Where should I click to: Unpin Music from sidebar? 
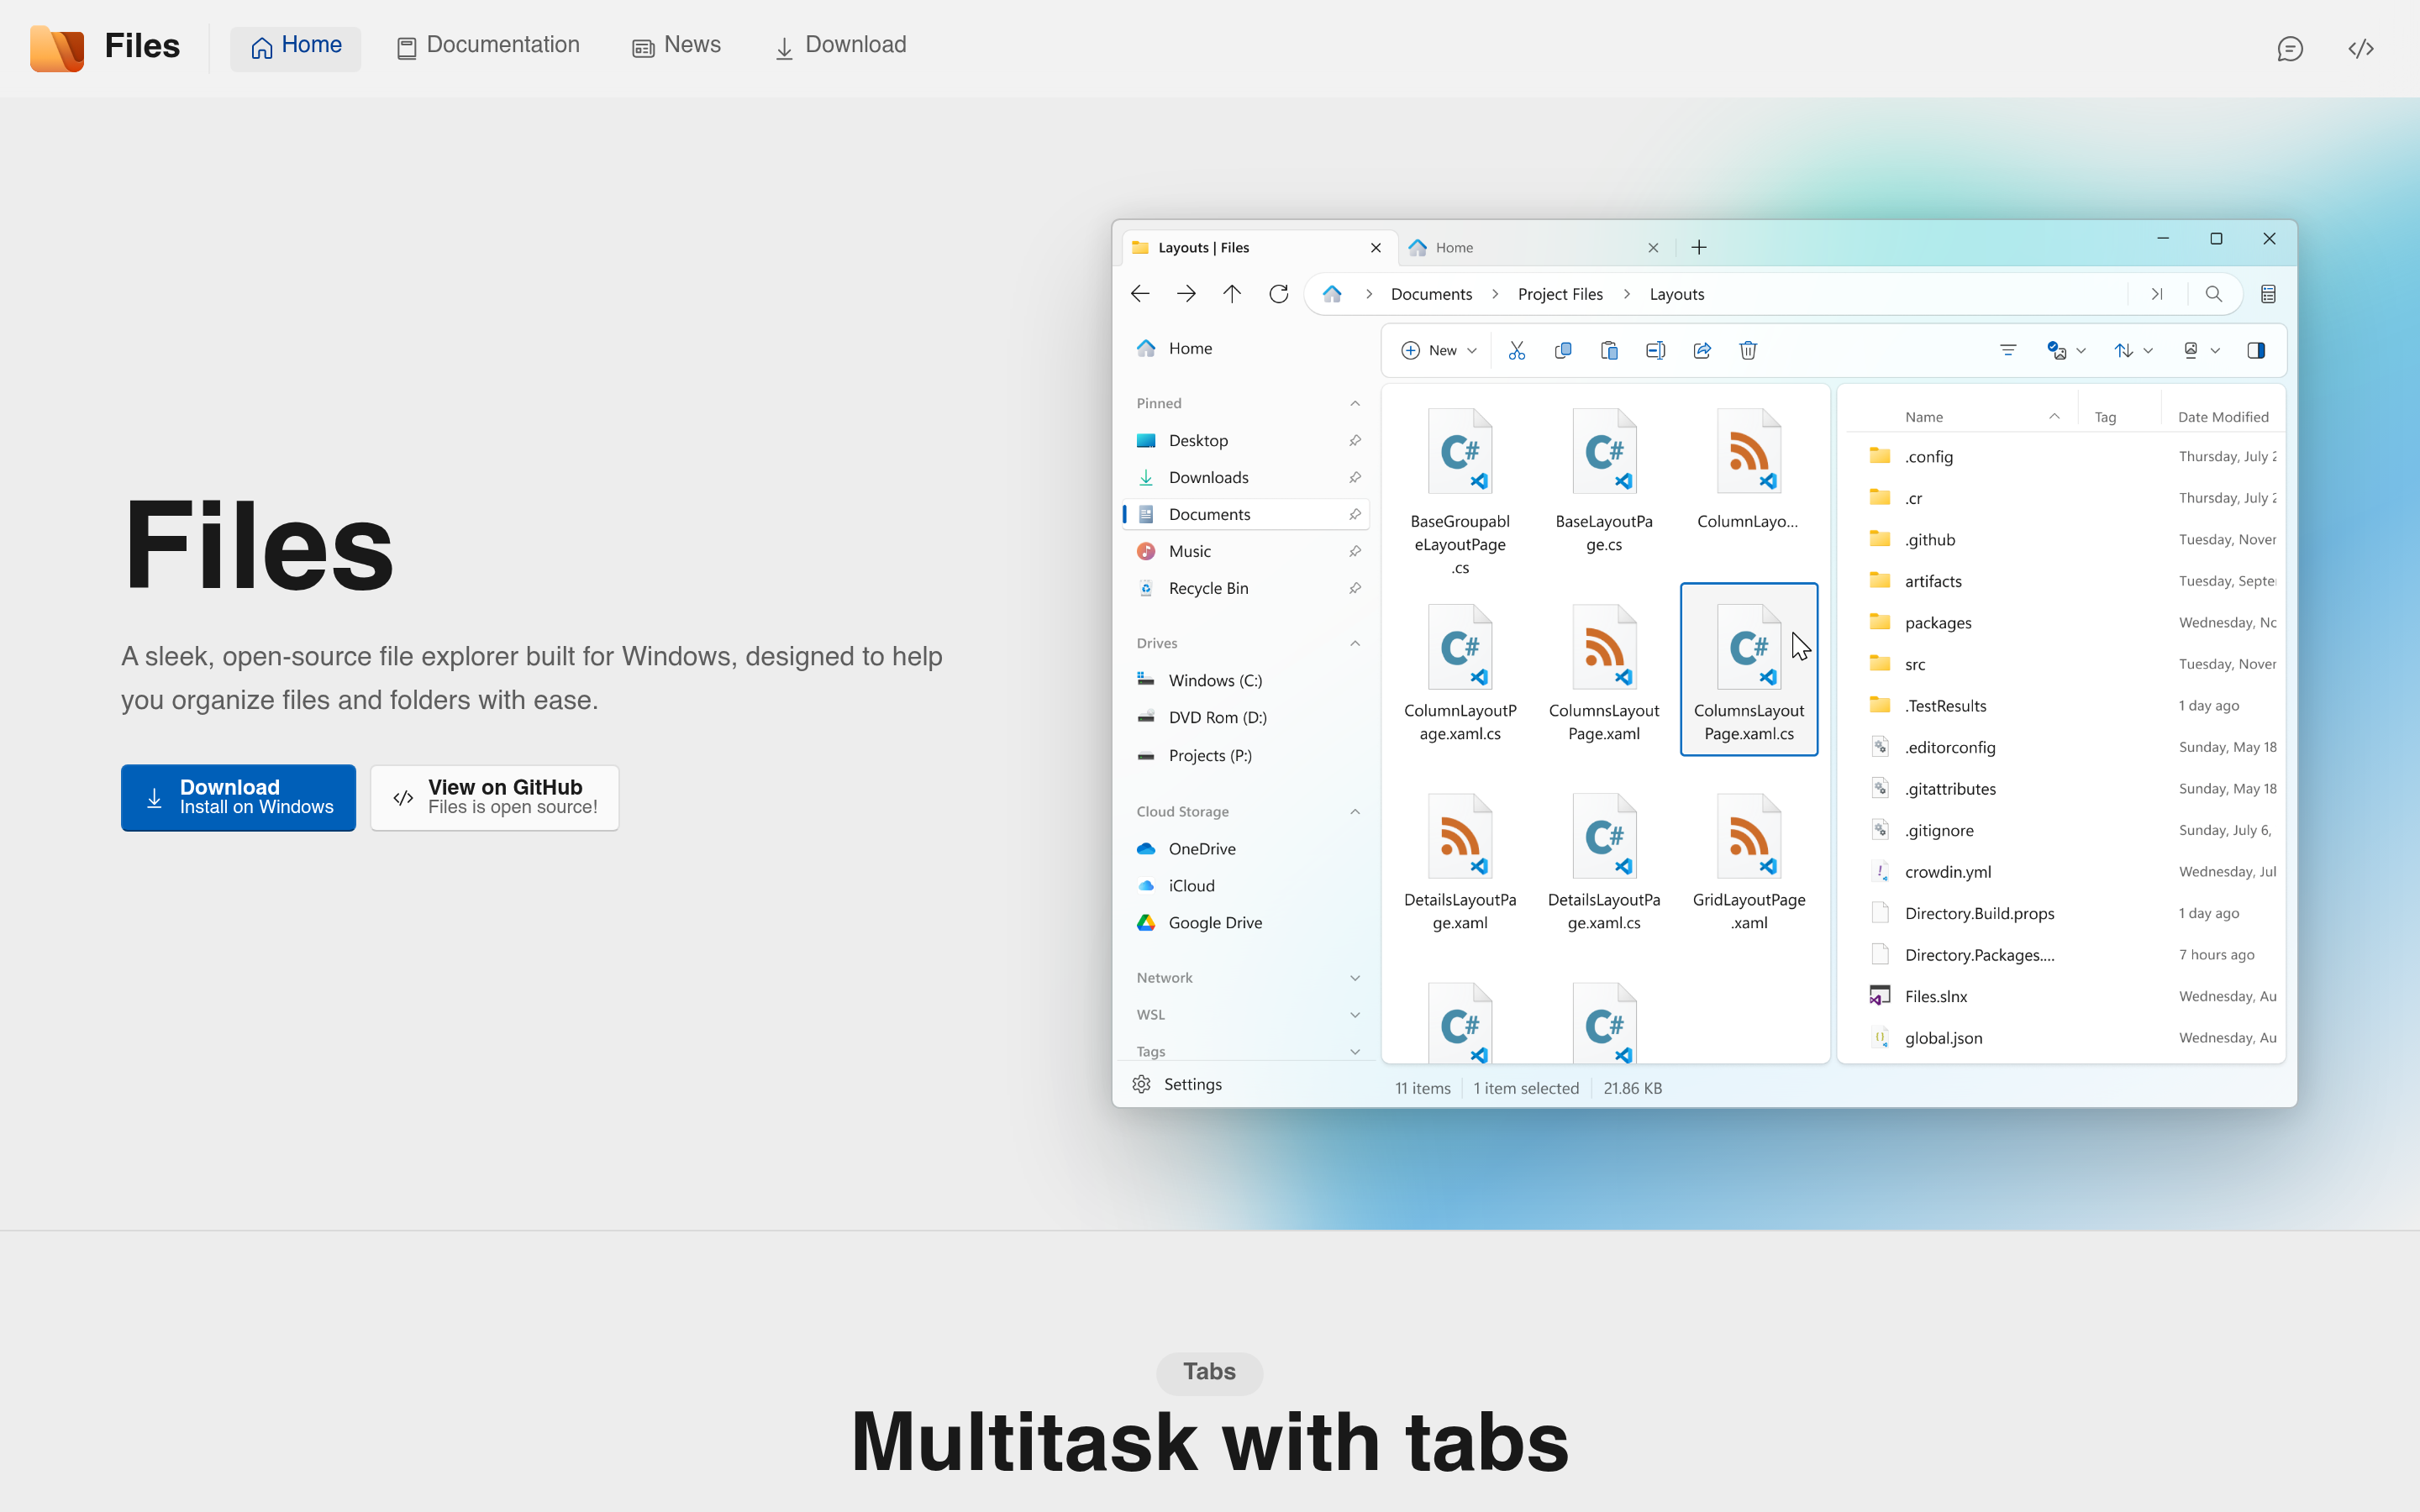(1355, 551)
